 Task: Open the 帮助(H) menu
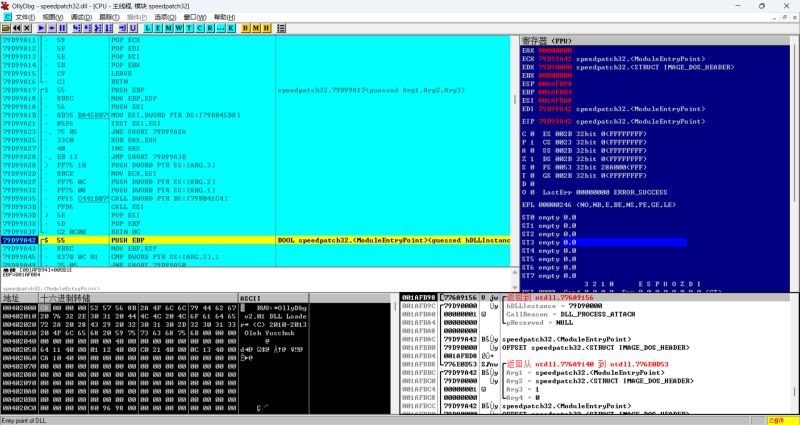[224, 17]
